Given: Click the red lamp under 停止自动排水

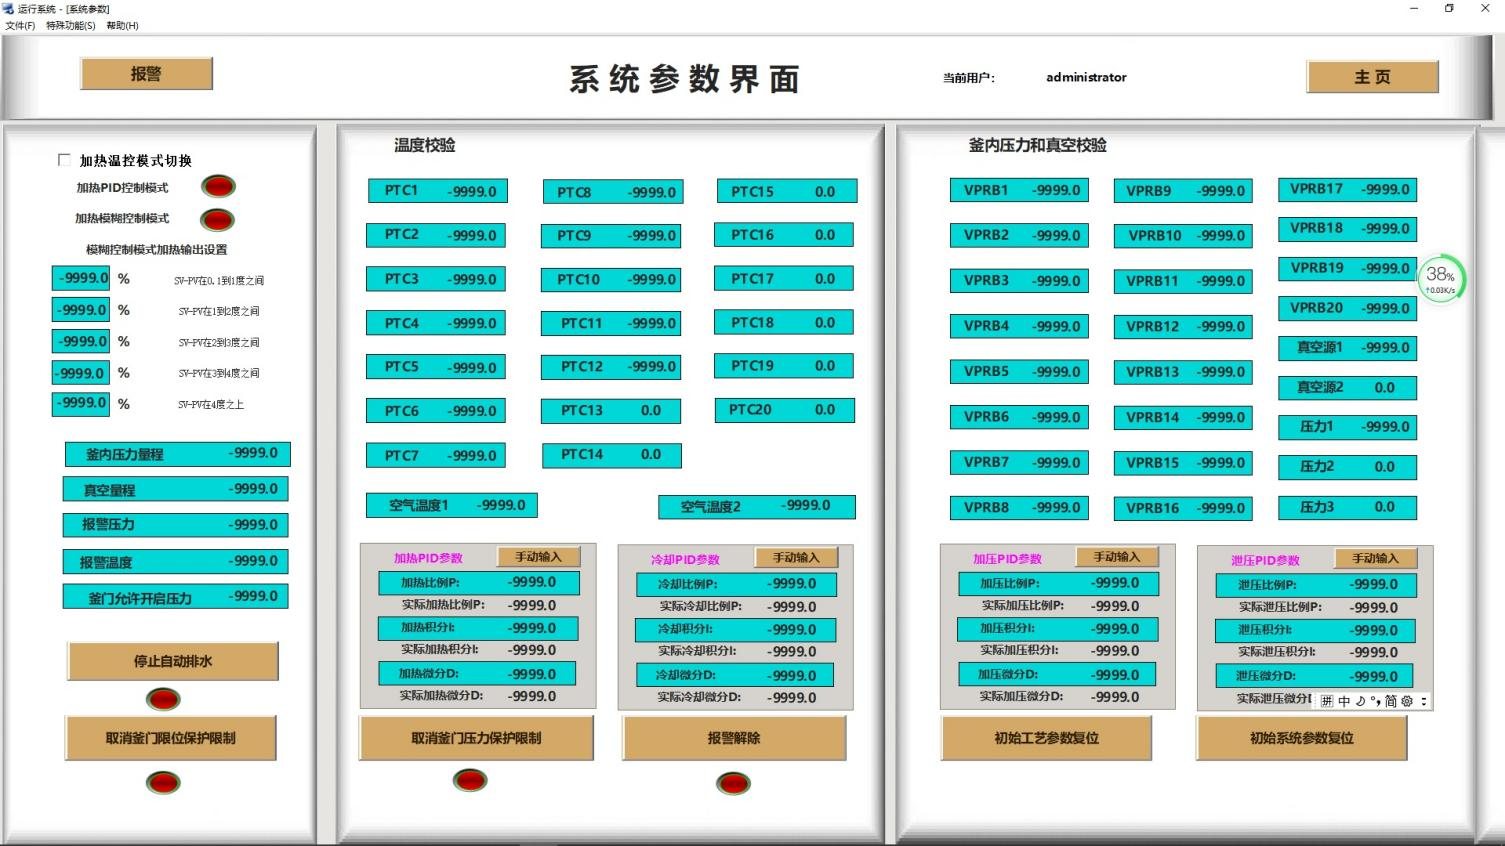Looking at the screenshot, I should [x=162, y=699].
